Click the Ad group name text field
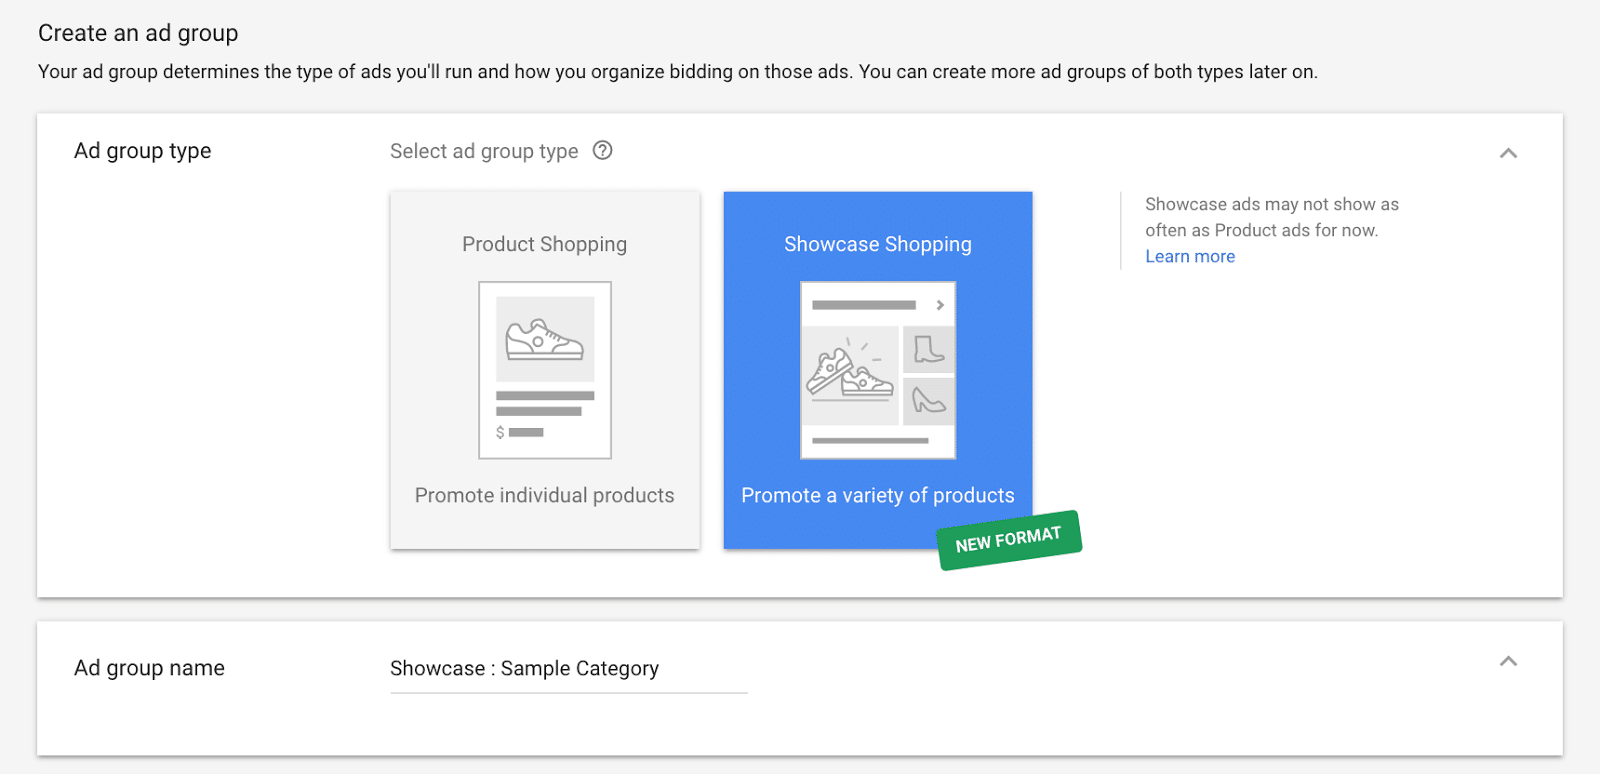 (x=569, y=669)
